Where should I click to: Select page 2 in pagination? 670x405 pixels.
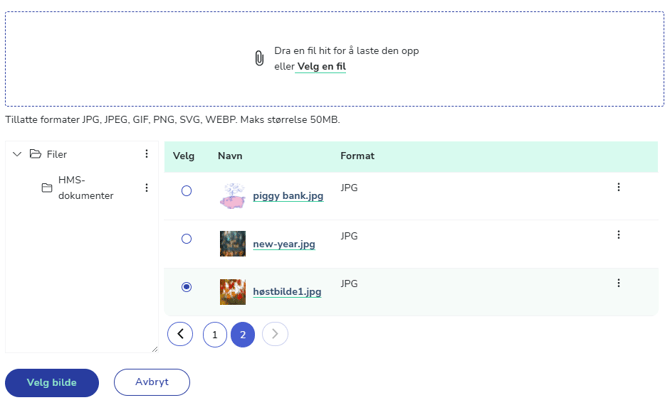click(243, 335)
